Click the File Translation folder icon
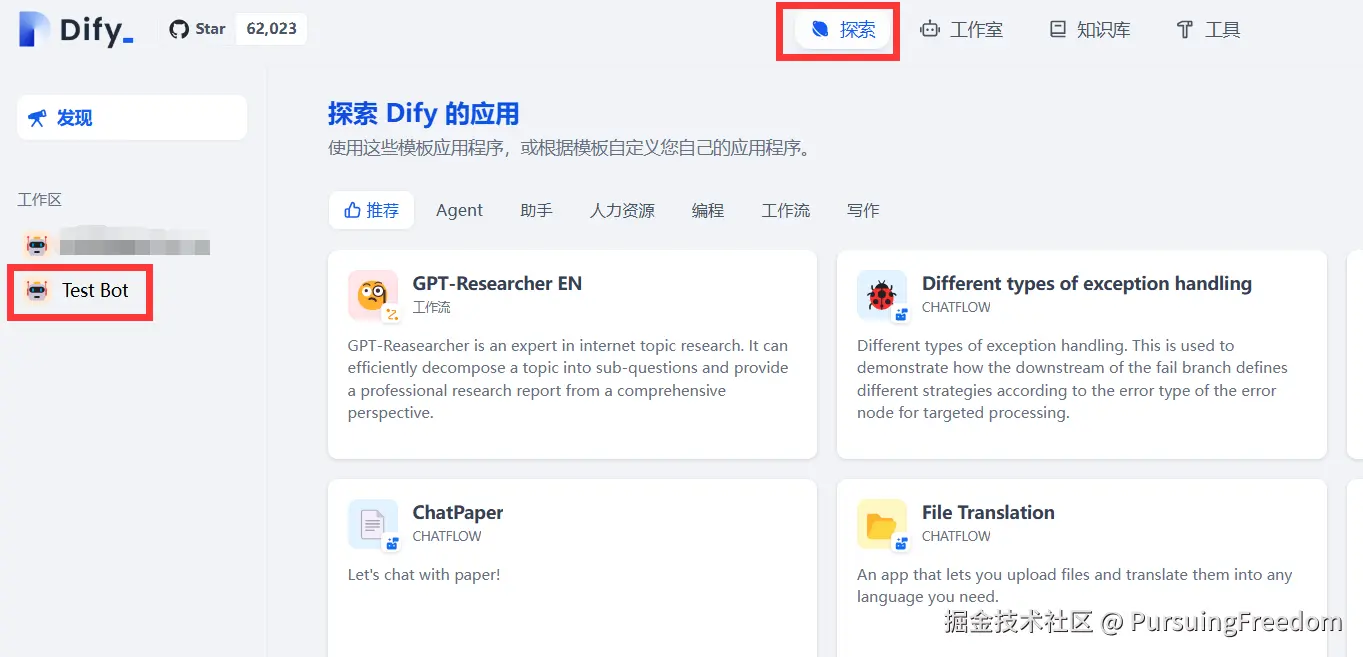 click(x=881, y=523)
